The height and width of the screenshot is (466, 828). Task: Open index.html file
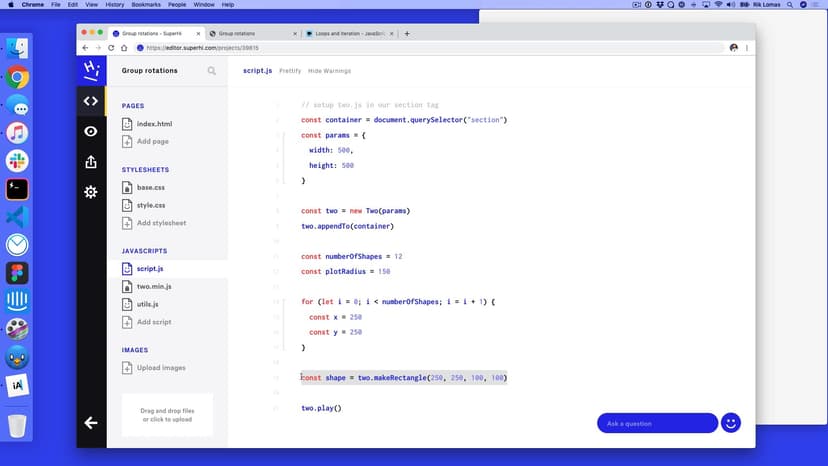(154, 124)
